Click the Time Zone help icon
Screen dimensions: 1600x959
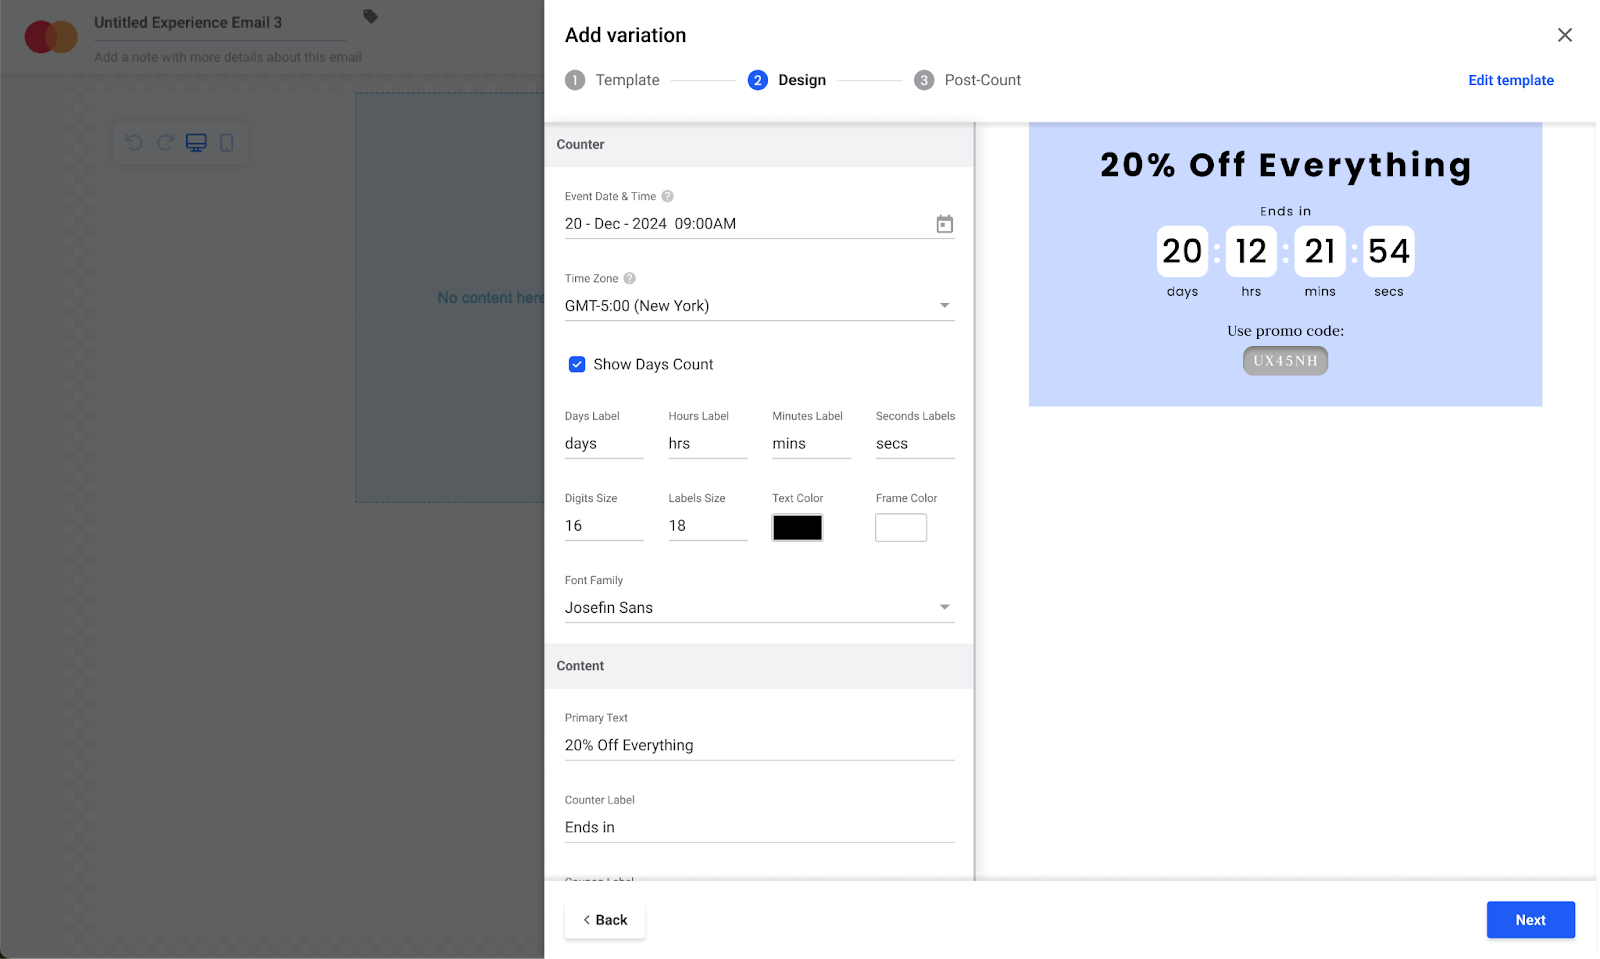click(629, 278)
